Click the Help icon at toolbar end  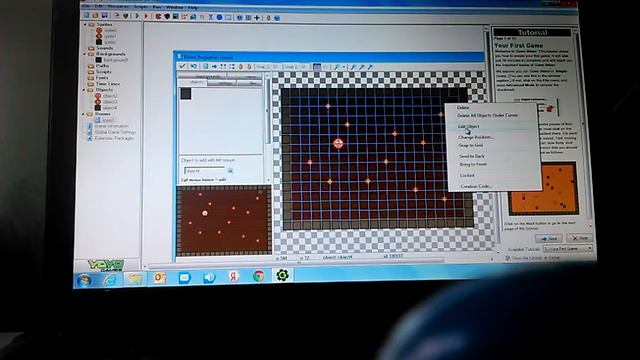pyautogui.click(x=277, y=18)
